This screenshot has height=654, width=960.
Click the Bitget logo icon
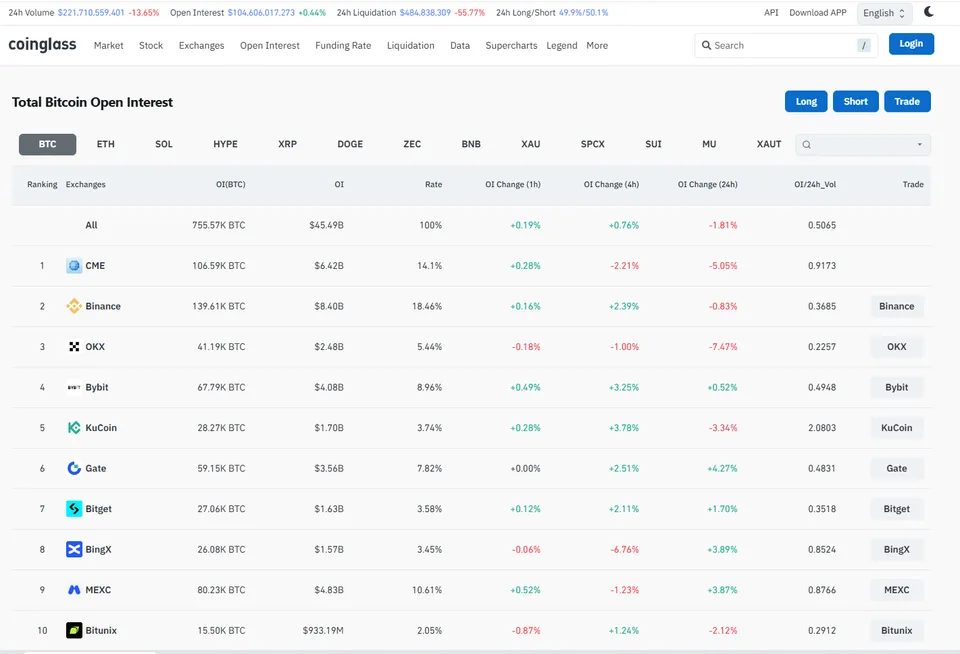(74, 509)
